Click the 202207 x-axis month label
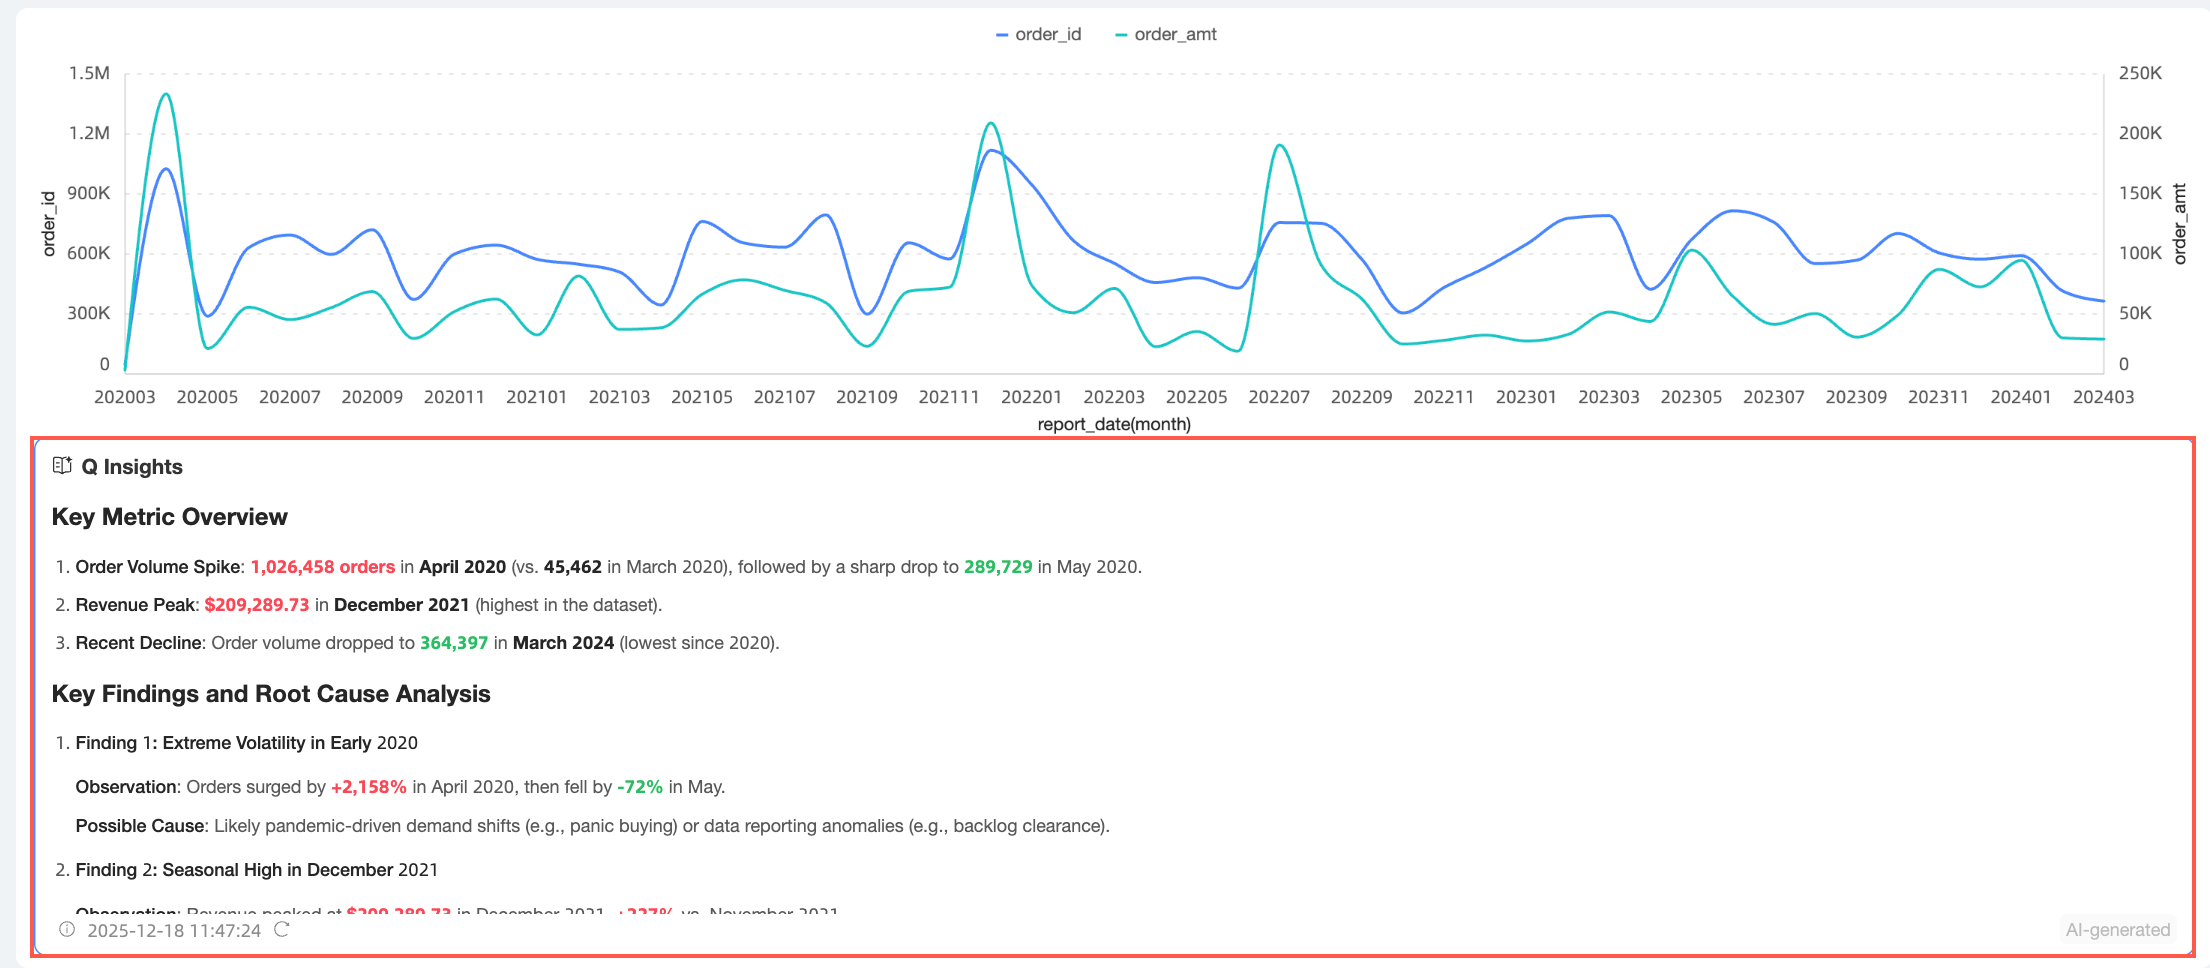The width and height of the screenshot is (2210, 968). [1279, 397]
